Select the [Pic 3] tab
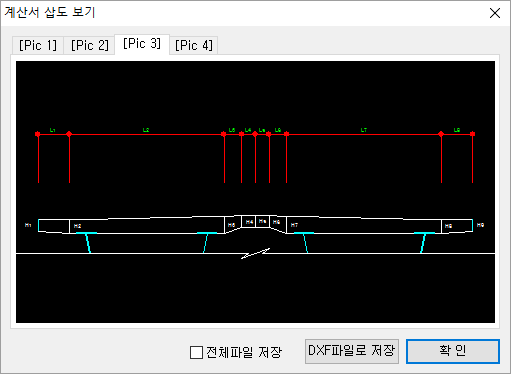 [142, 44]
